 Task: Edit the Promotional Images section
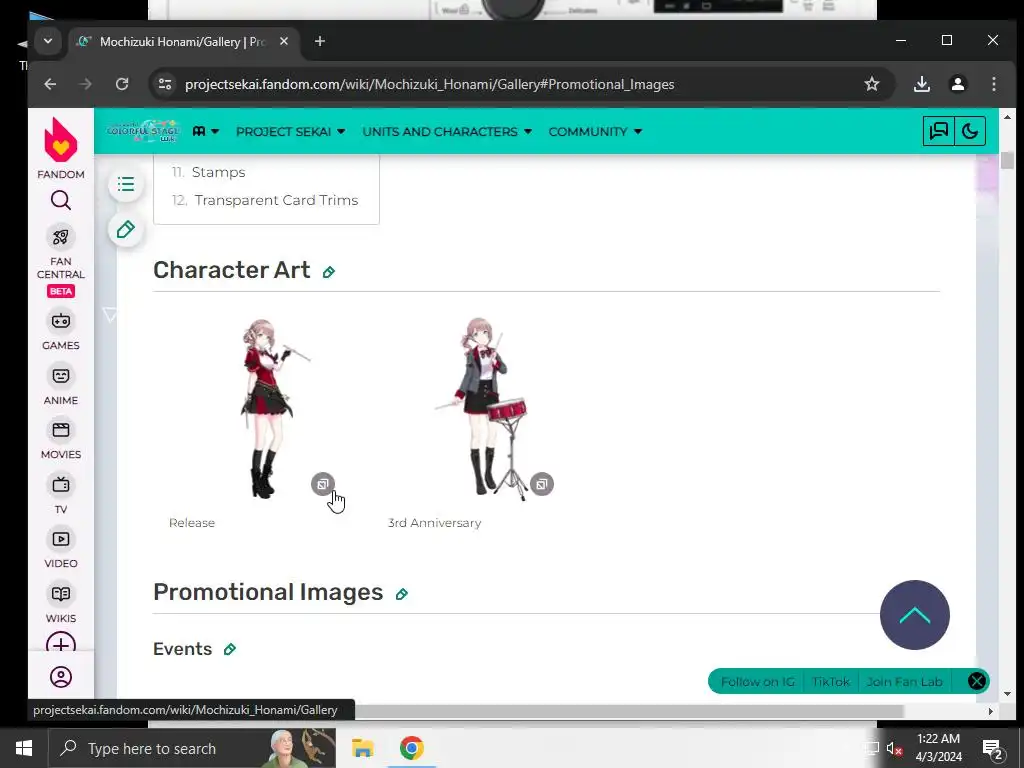pyautogui.click(x=402, y=594)
